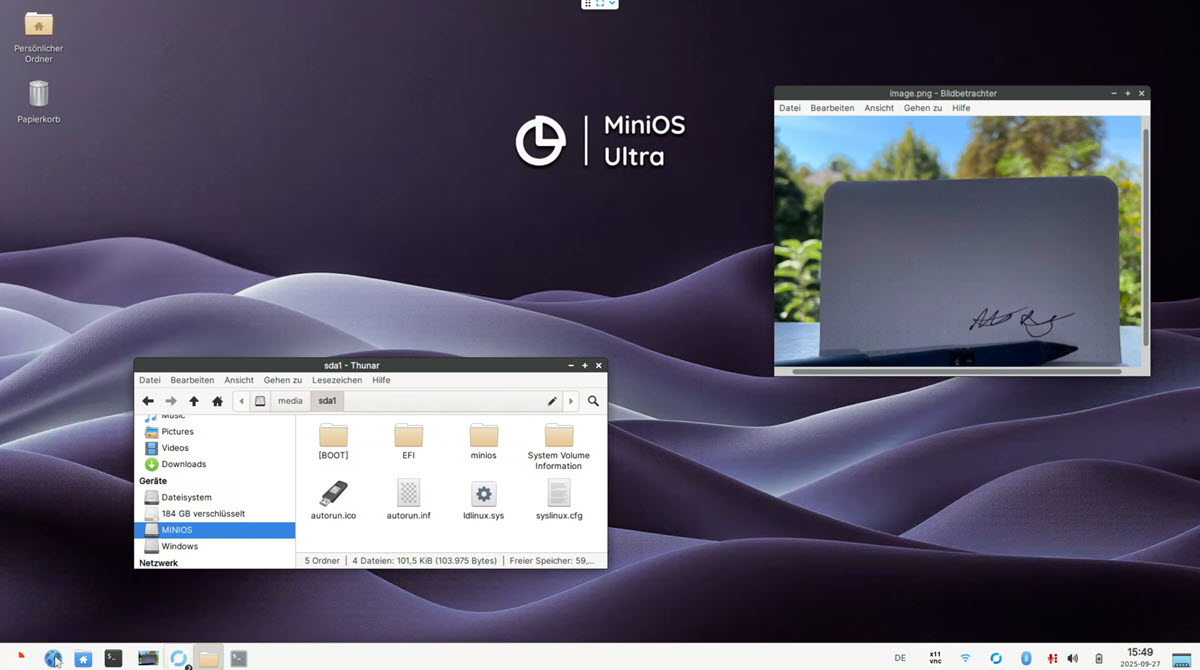Click the pencil icon to edit path
Screen dimensions: 1200x670
(x=551, y=401)
